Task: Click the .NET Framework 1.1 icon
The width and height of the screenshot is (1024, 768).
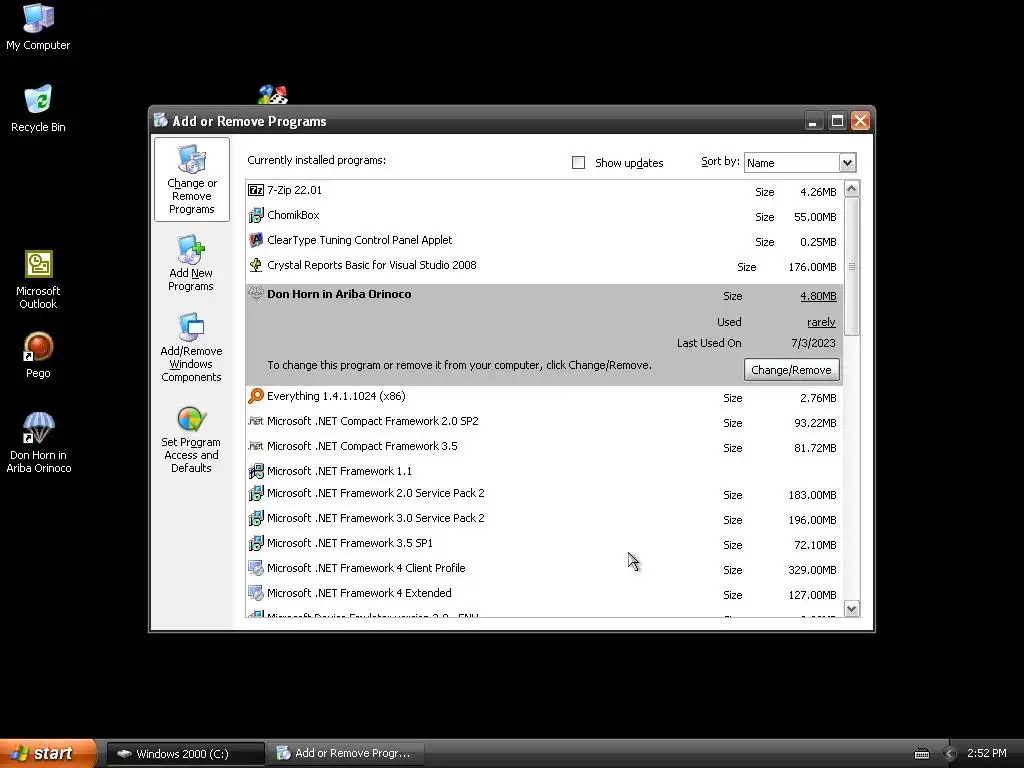Action: tap(256, 471)
